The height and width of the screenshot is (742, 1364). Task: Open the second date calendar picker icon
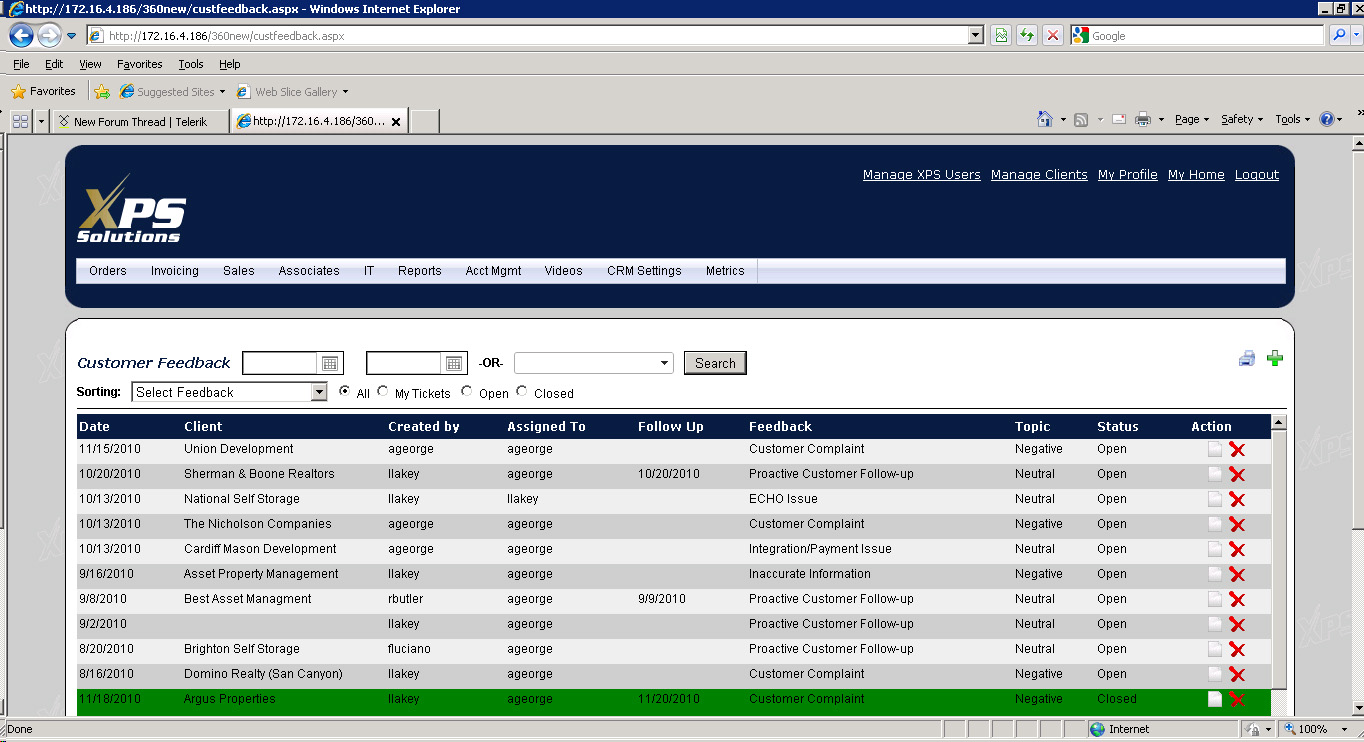pos(454,363)
